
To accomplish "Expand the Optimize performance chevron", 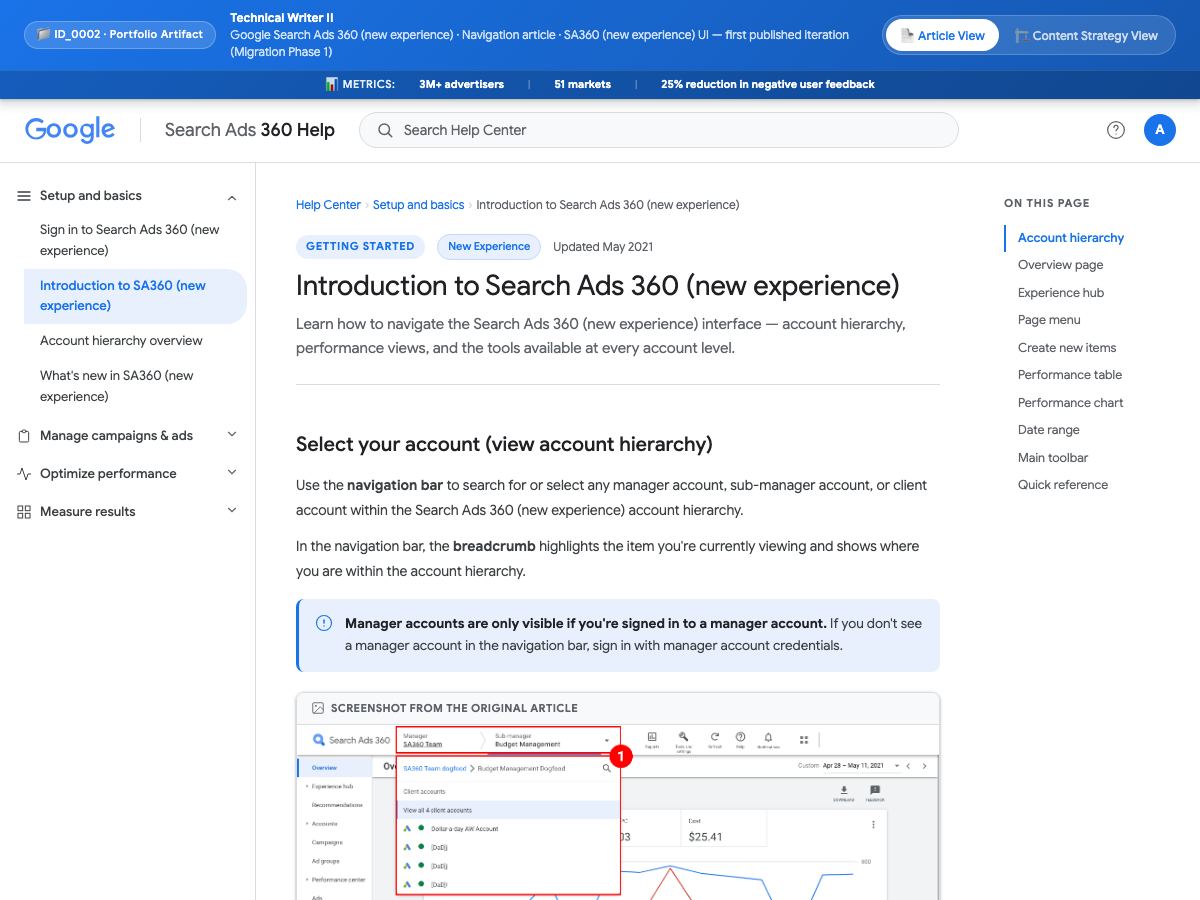I will click(232, 473).
